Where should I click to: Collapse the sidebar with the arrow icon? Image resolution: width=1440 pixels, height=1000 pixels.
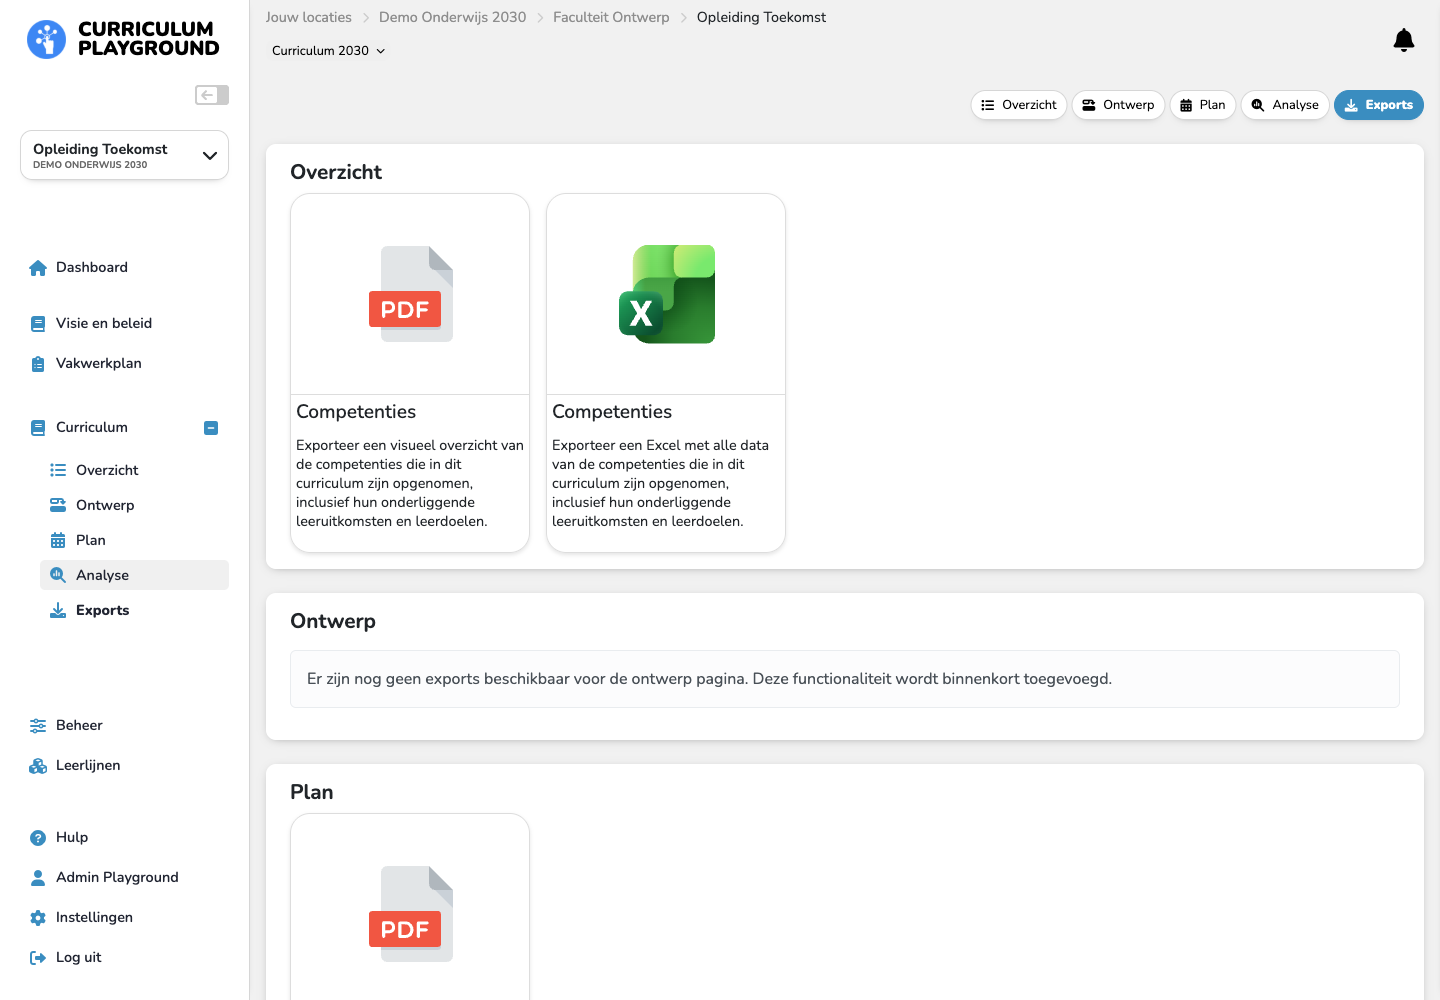[x=212, y=95]
